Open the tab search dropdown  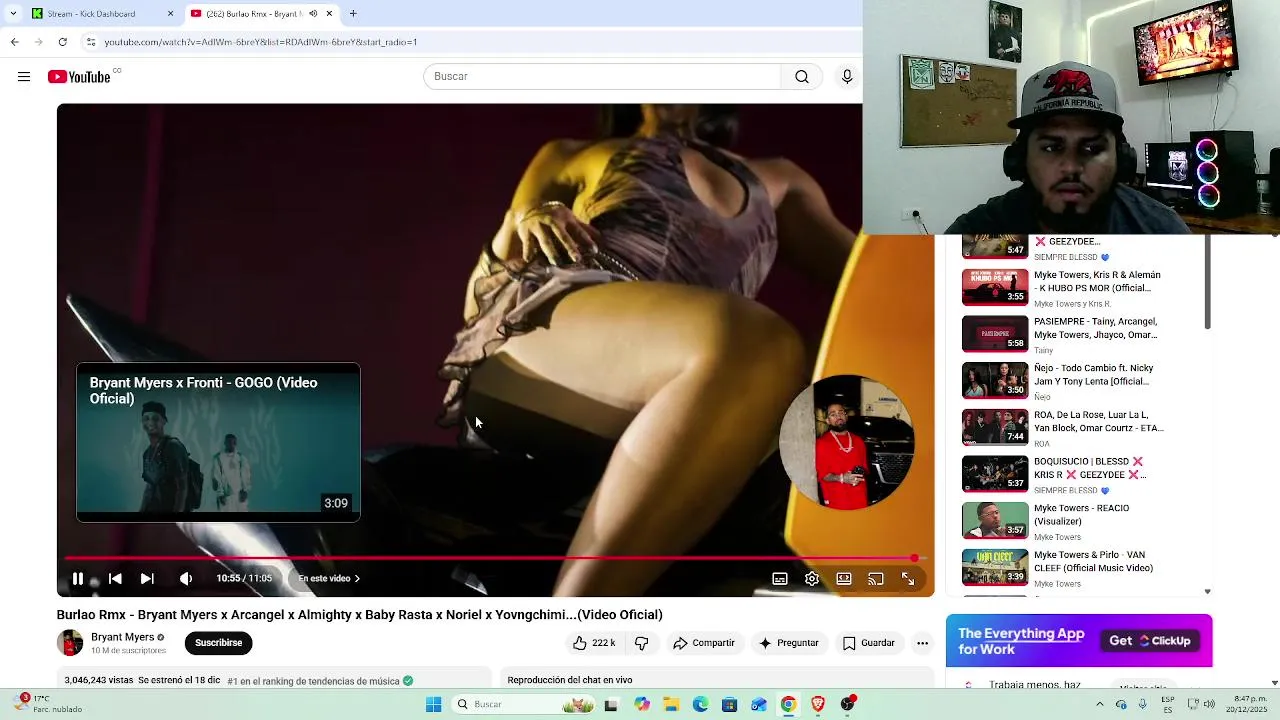[x=13, y=14]
